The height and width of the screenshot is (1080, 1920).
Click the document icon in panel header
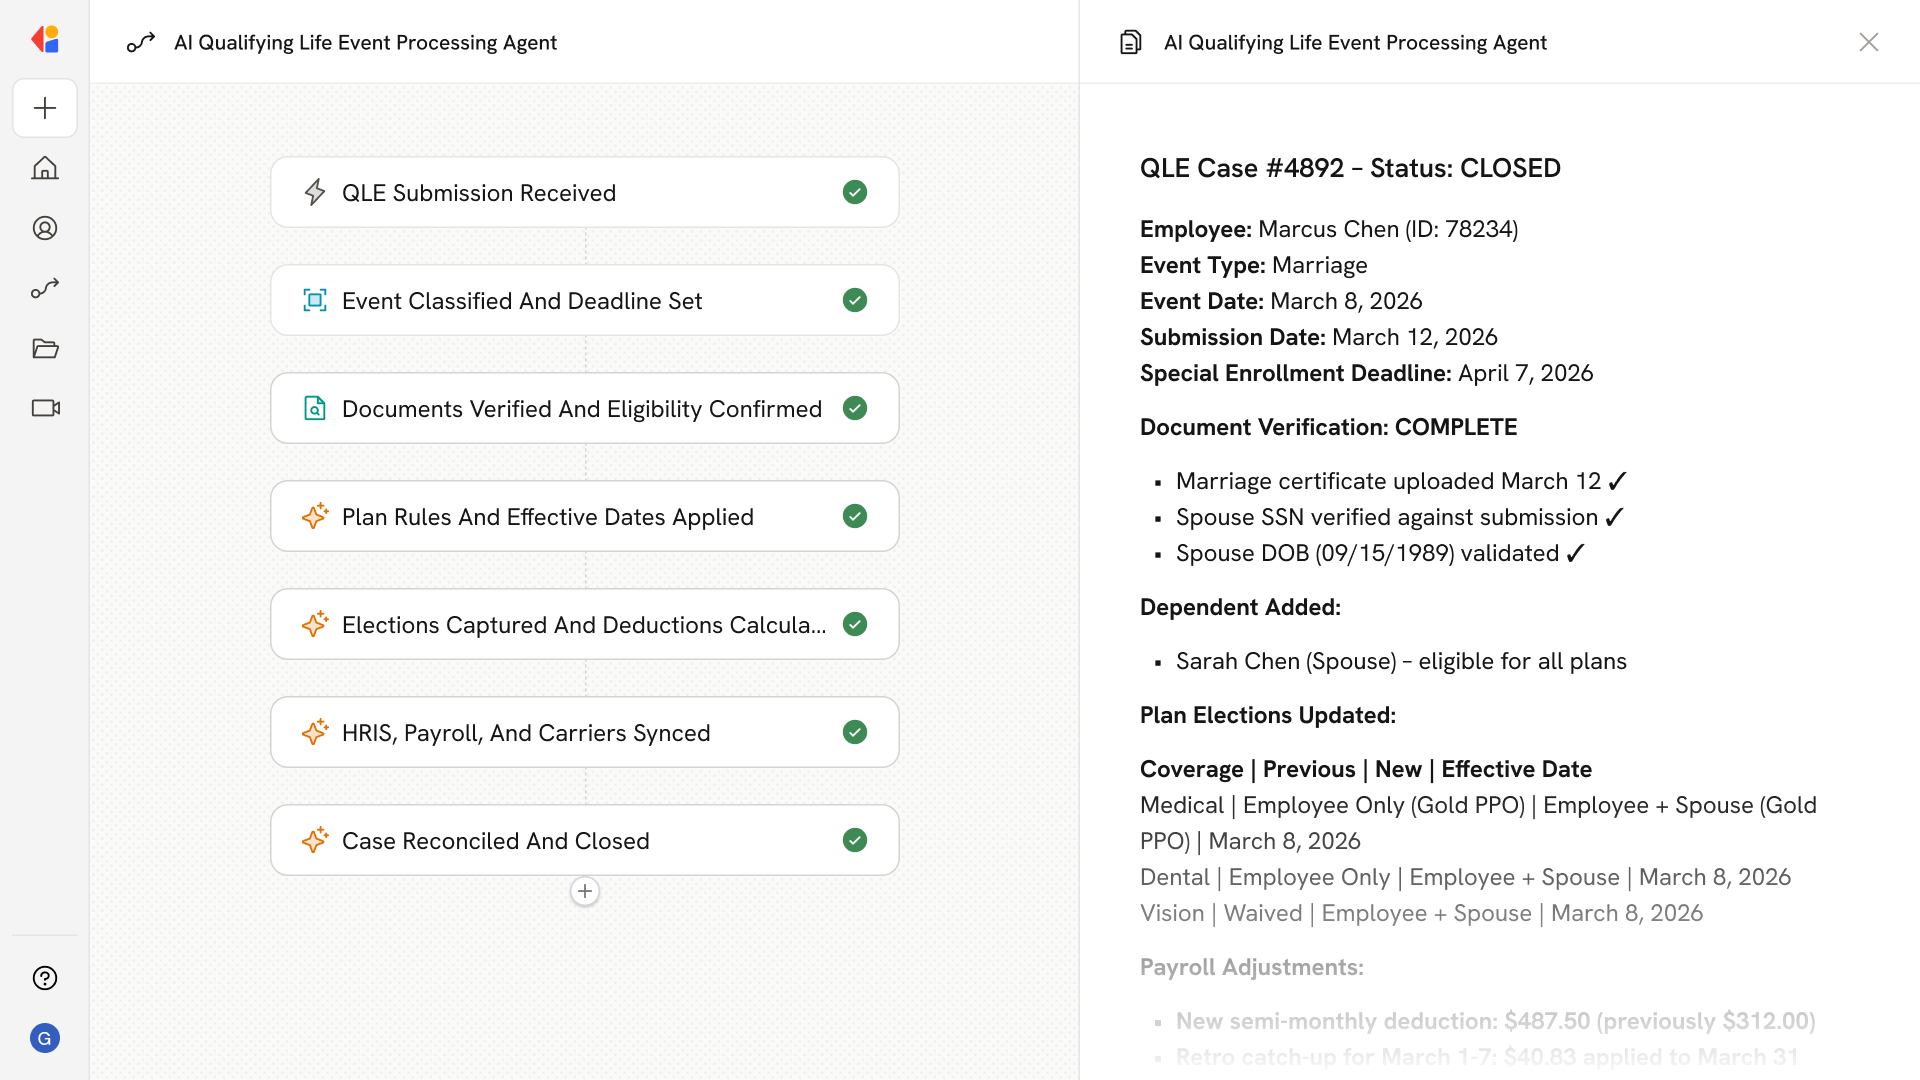click(1130, 42)
